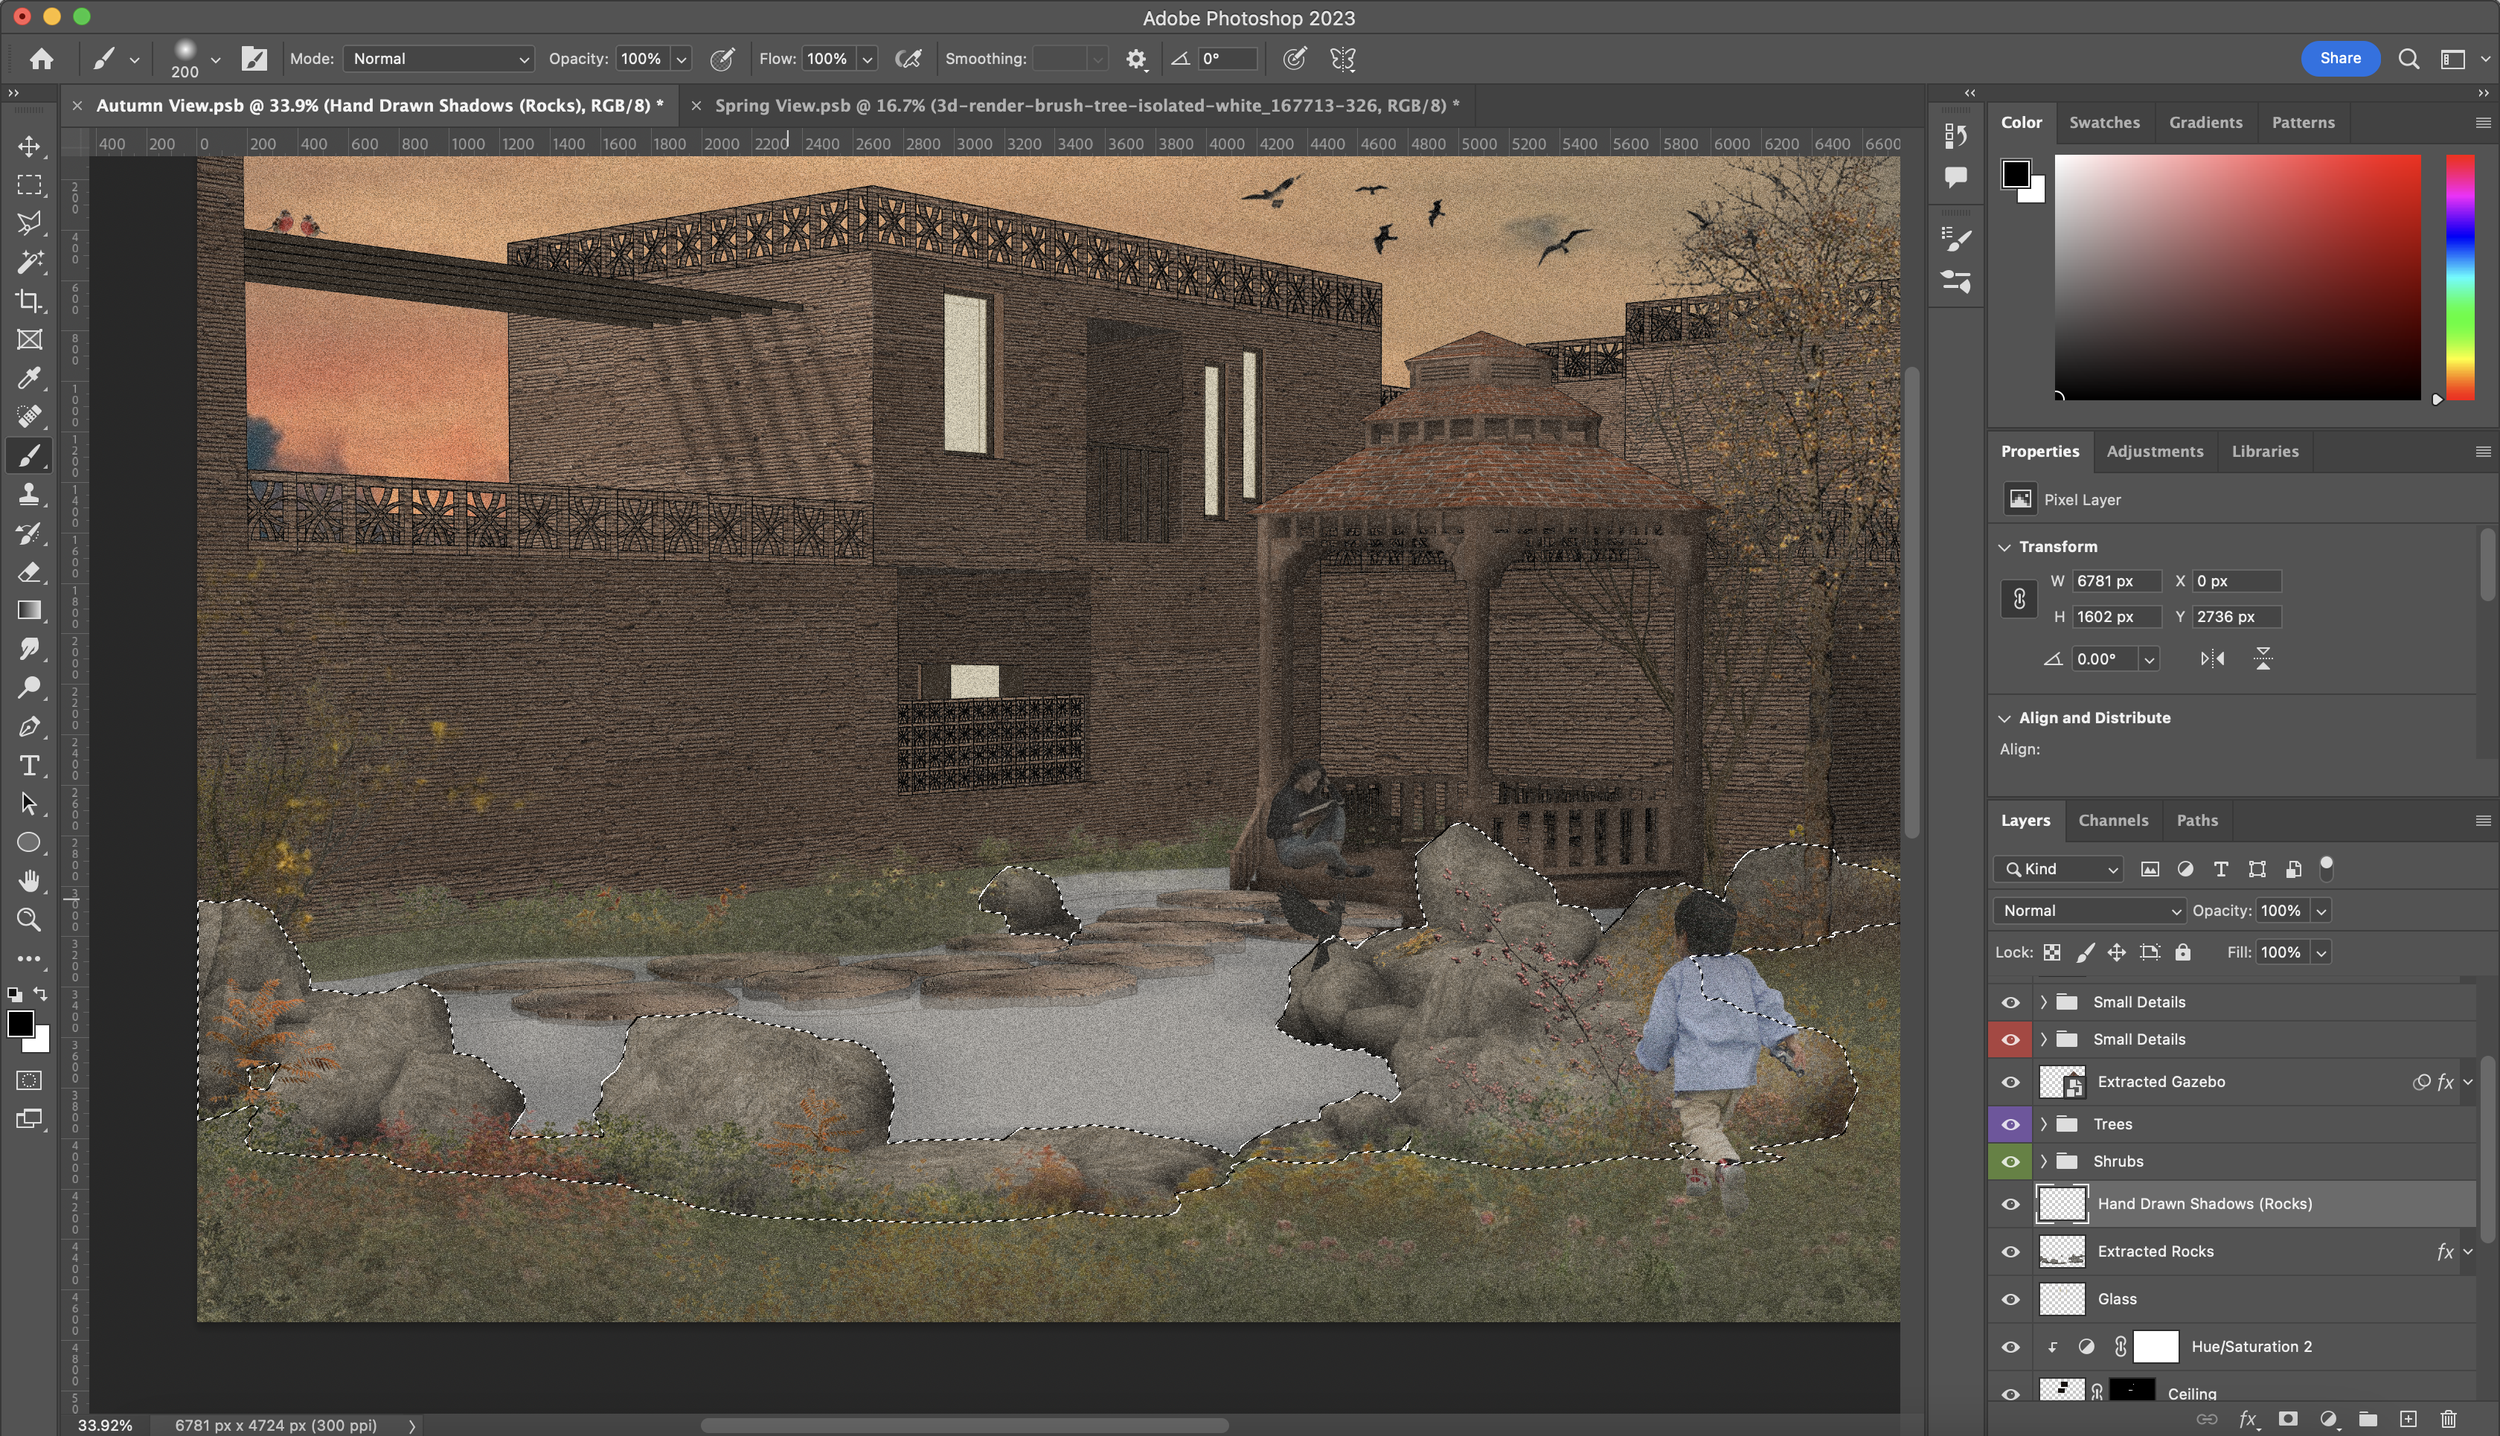Viewport: 2500px width, 1436px height.
Task: Switch to the Swatches tab
Action: (x=2104, y=123)
